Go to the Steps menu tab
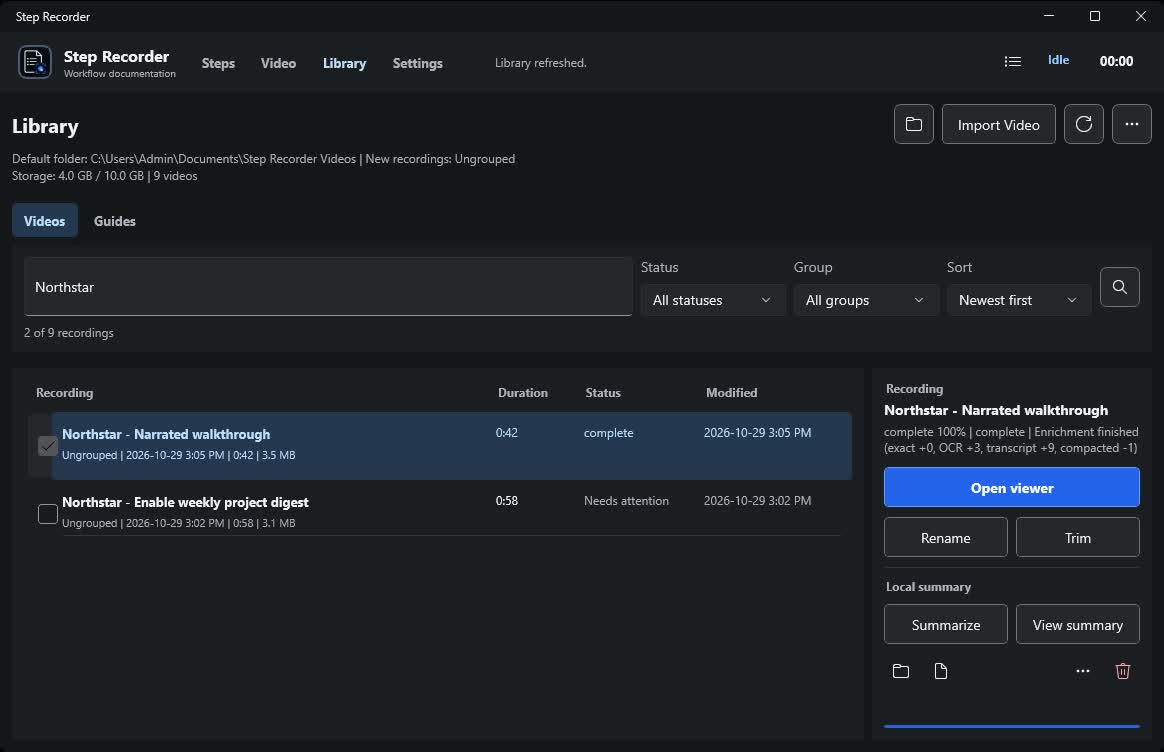The image size is (1164, 752). [218, 63]
